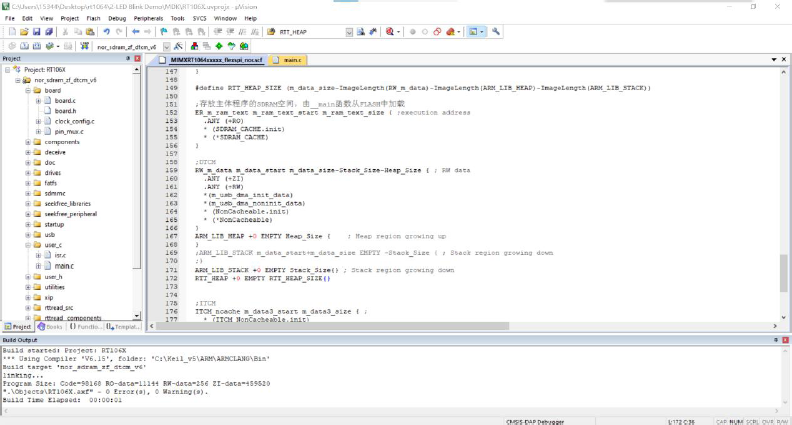Viewport: 792px width, 425px height.
Task: Open Options for Target icon
Action: pyautogui.click(x=178, y=46)
